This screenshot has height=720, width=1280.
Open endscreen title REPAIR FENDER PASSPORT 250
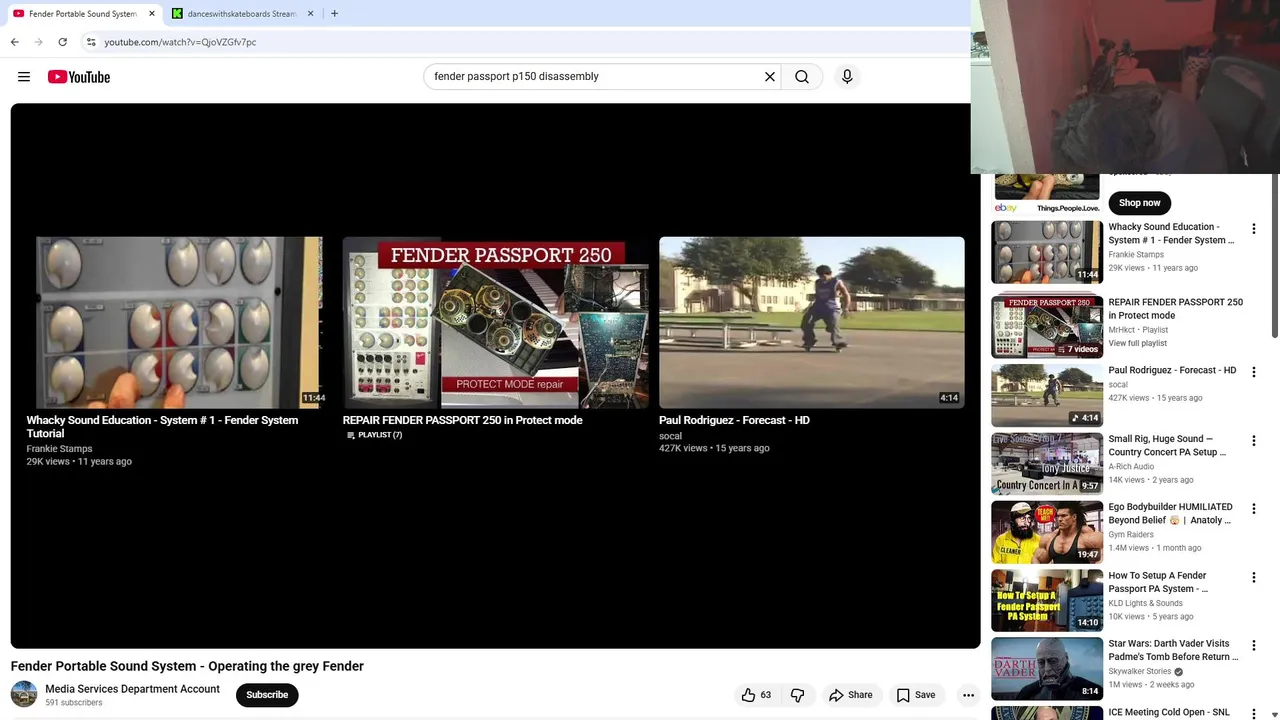[x=462, y=420]
